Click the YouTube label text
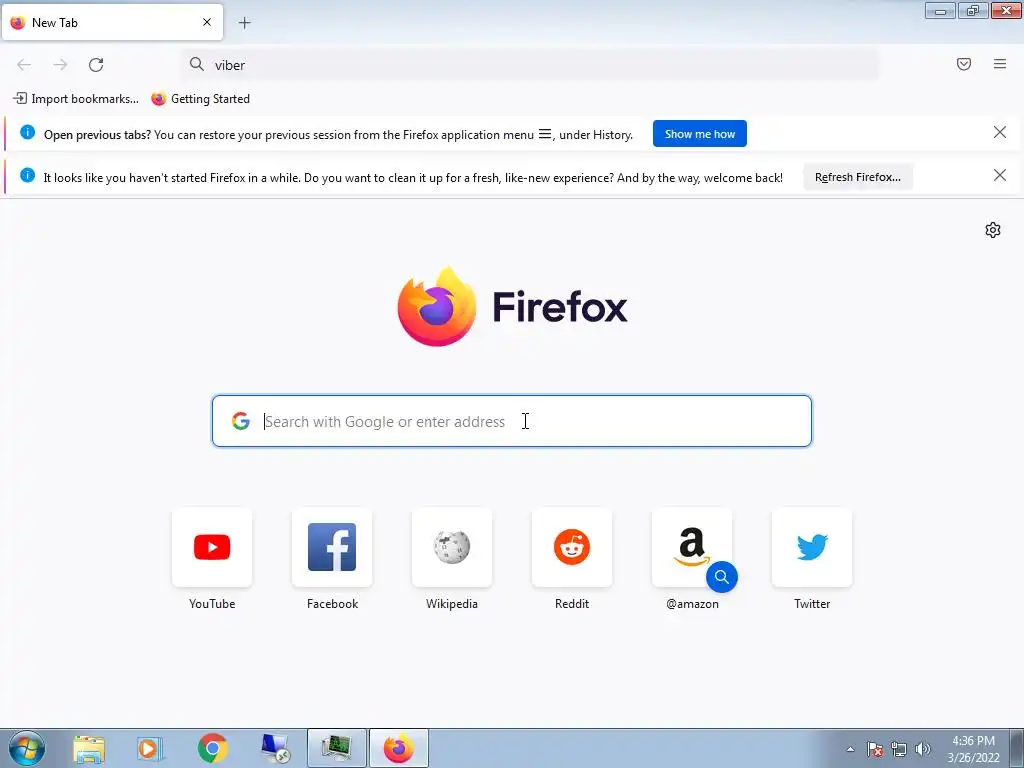 (212, 604)
